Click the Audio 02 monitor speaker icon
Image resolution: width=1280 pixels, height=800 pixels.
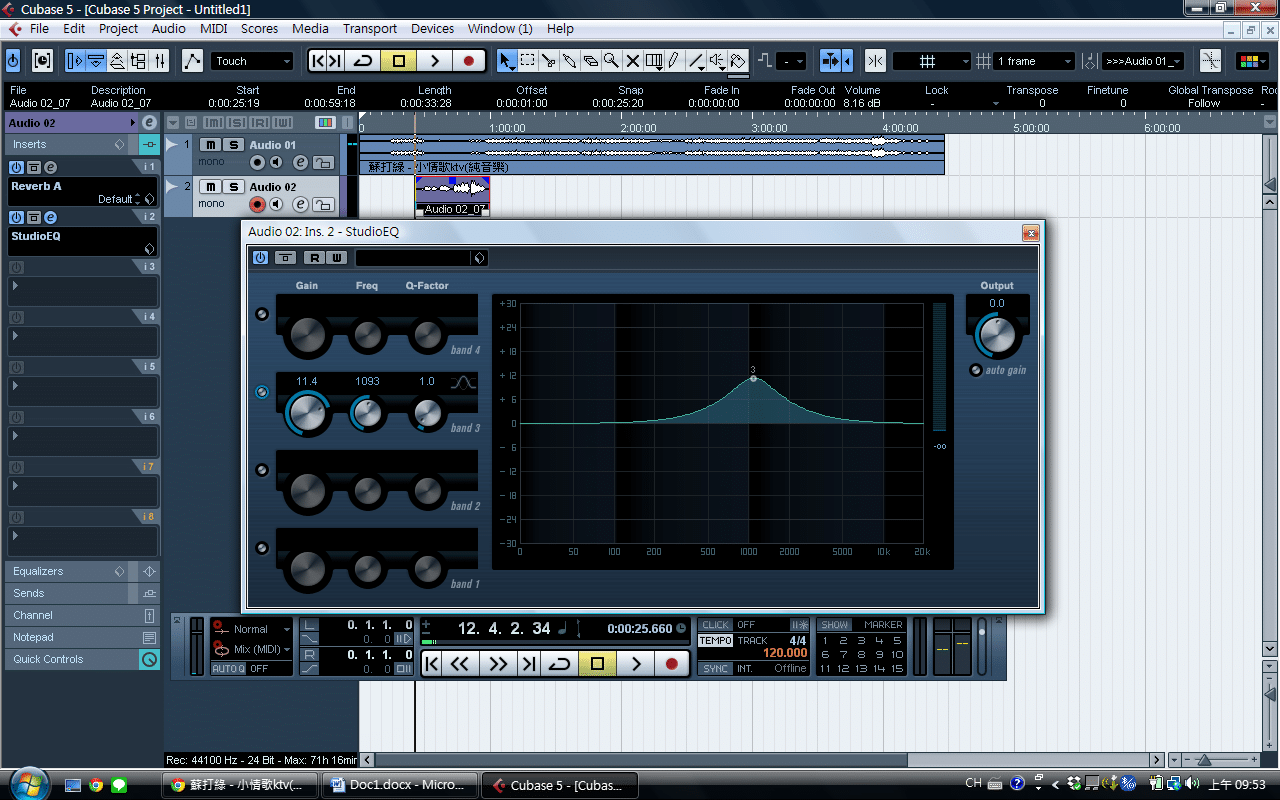coord(277,205)
